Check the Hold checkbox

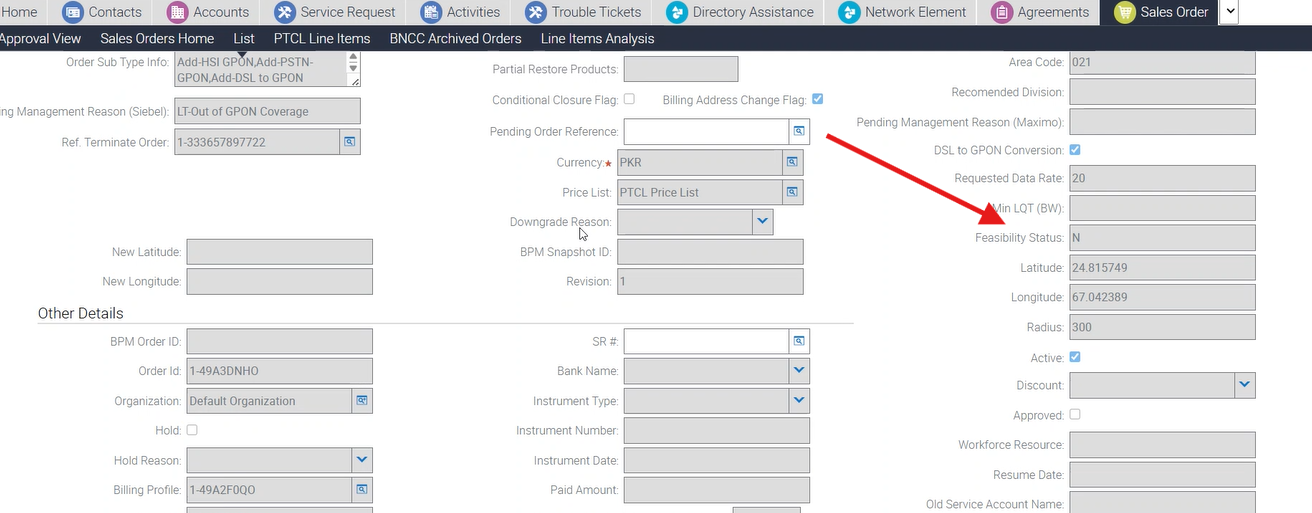[192, 430]
